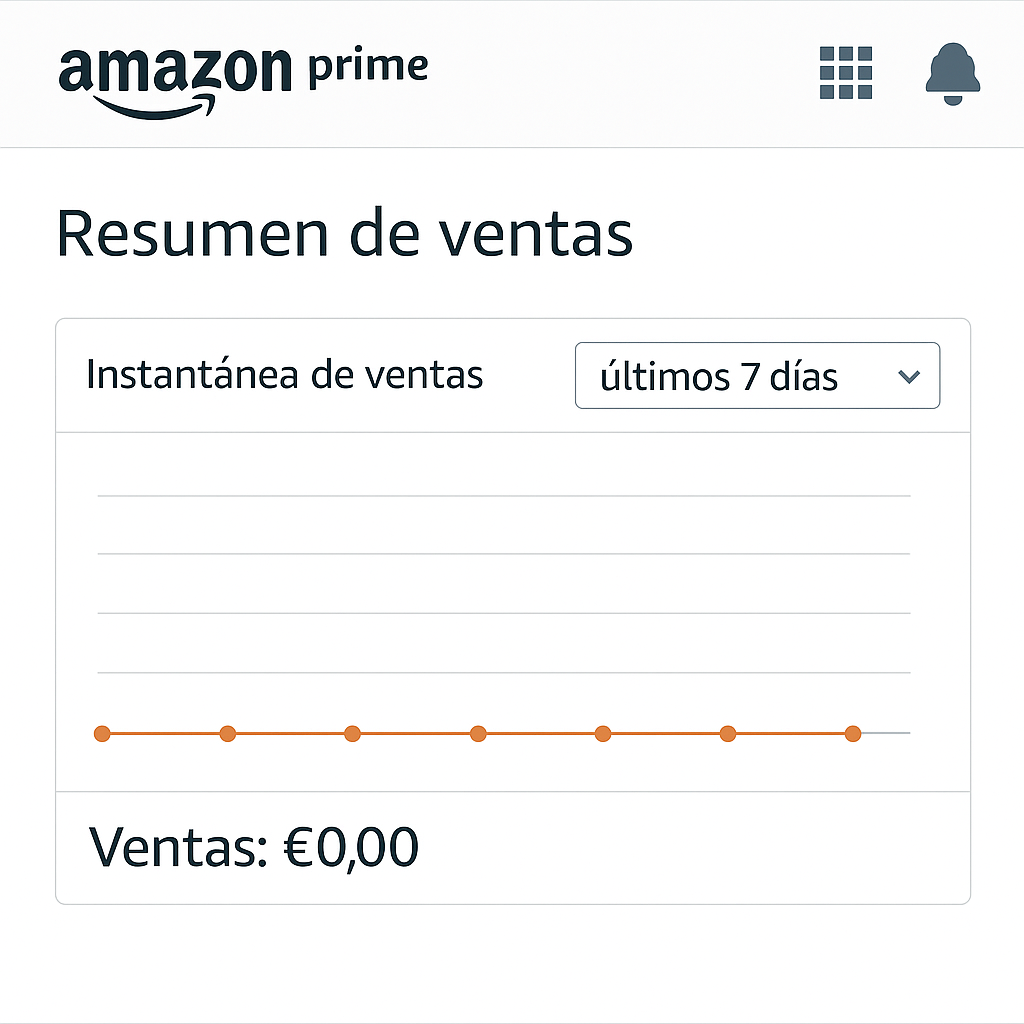Viewport: 1024px width, 1024px height.
Task: Click the €0,00 sales amount
Action: (351, 848)
